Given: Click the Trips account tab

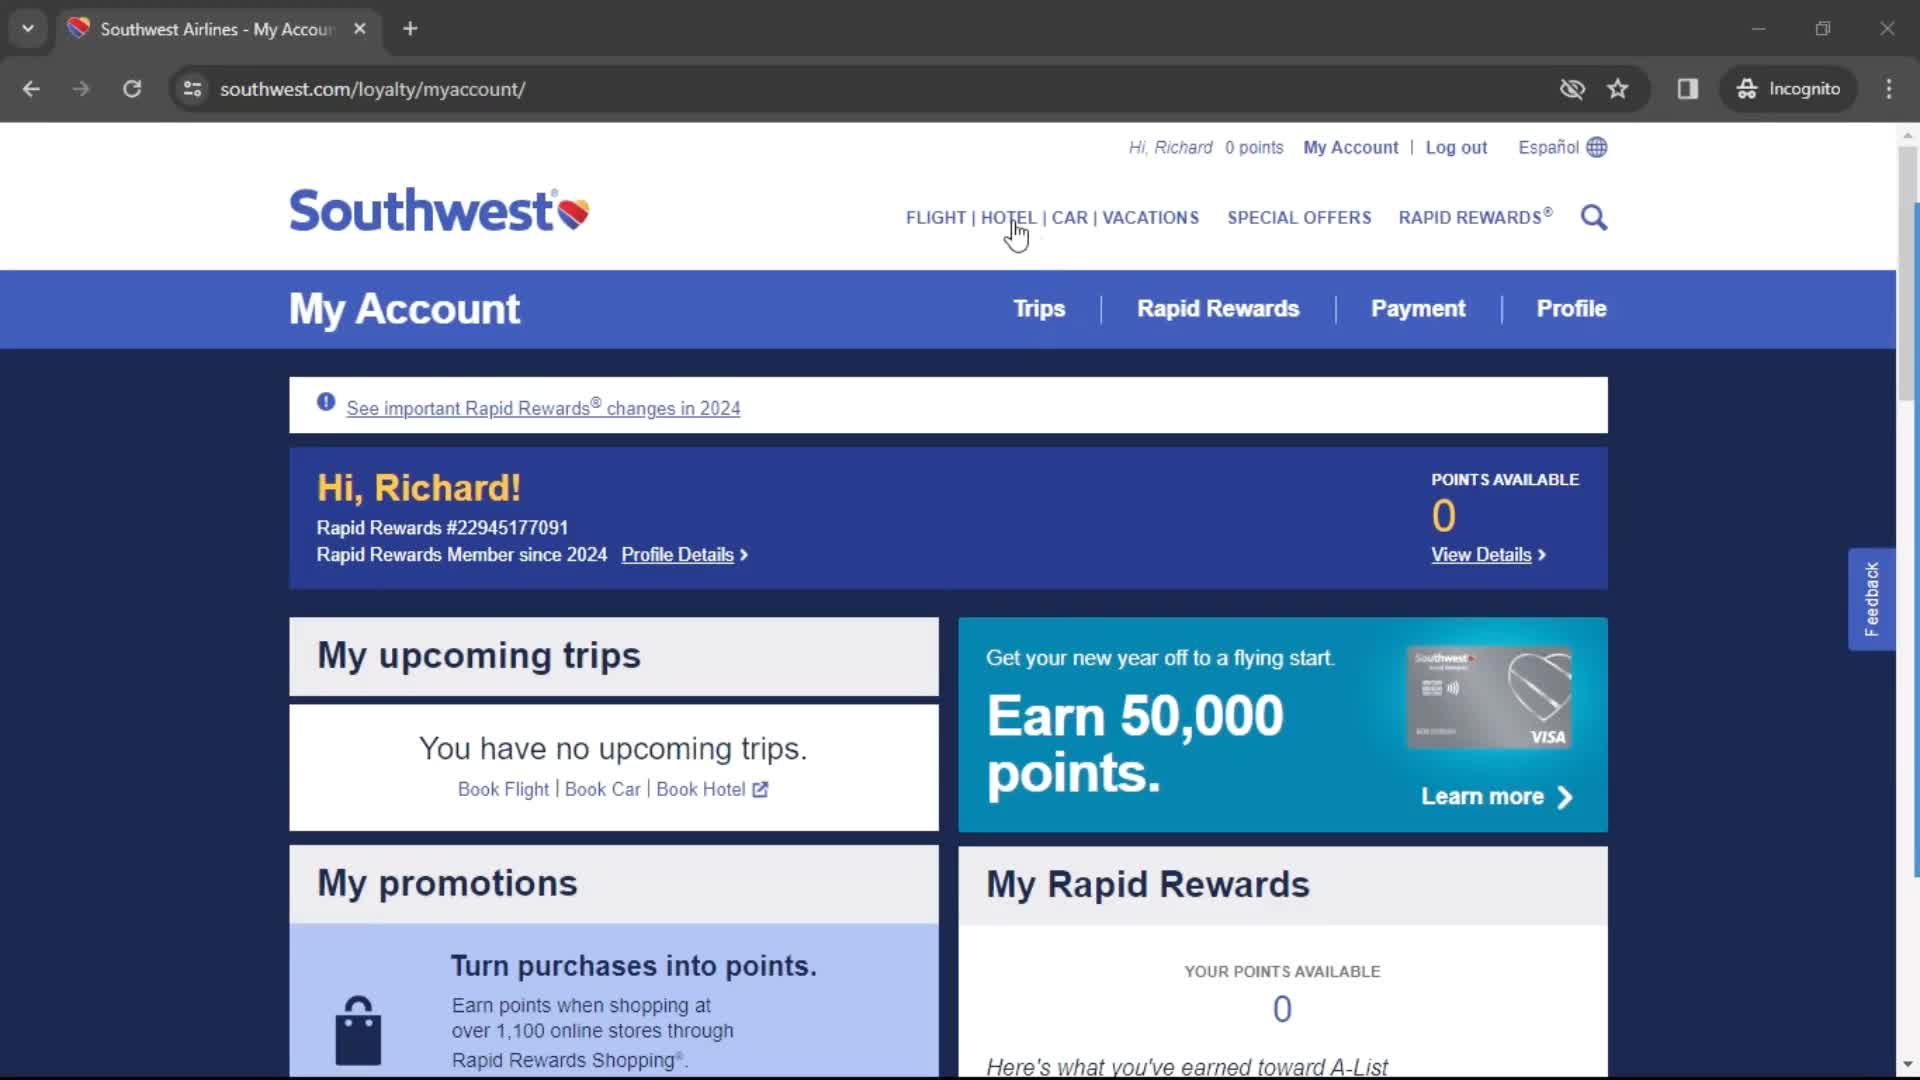Looking at the screenshot, I should pyautogui.click(x=1039, y=309).
